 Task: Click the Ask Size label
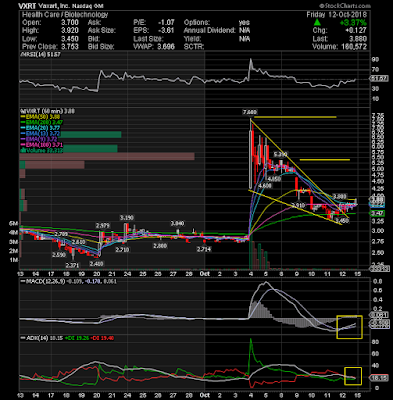click(x=102, y=31)
